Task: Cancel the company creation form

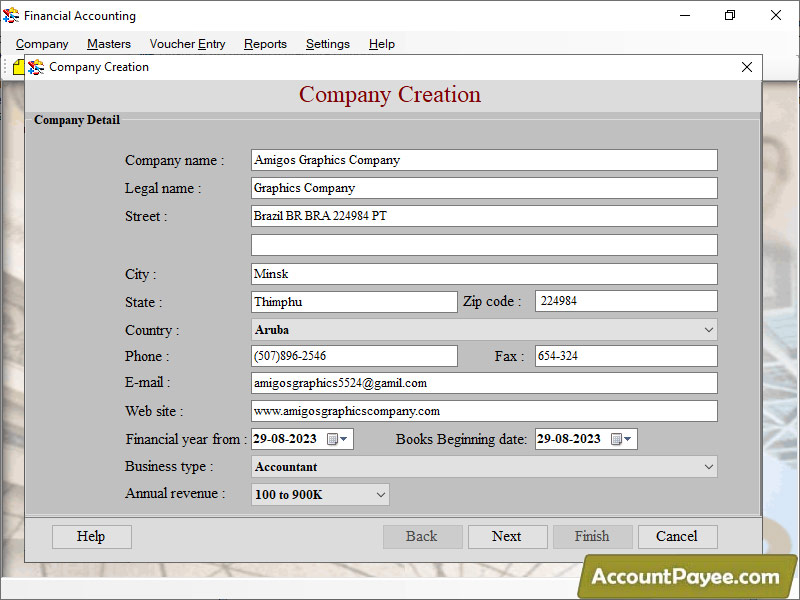Action: [x=677, y=536]
